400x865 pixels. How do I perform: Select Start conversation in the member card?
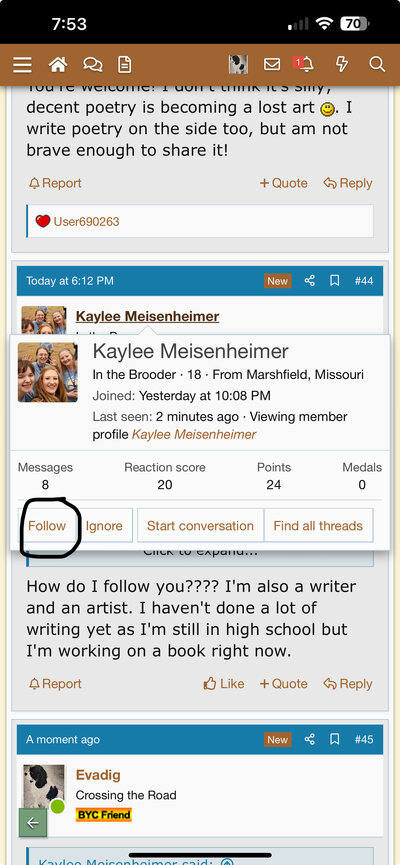pyautogui.click(x=200, y=526)
